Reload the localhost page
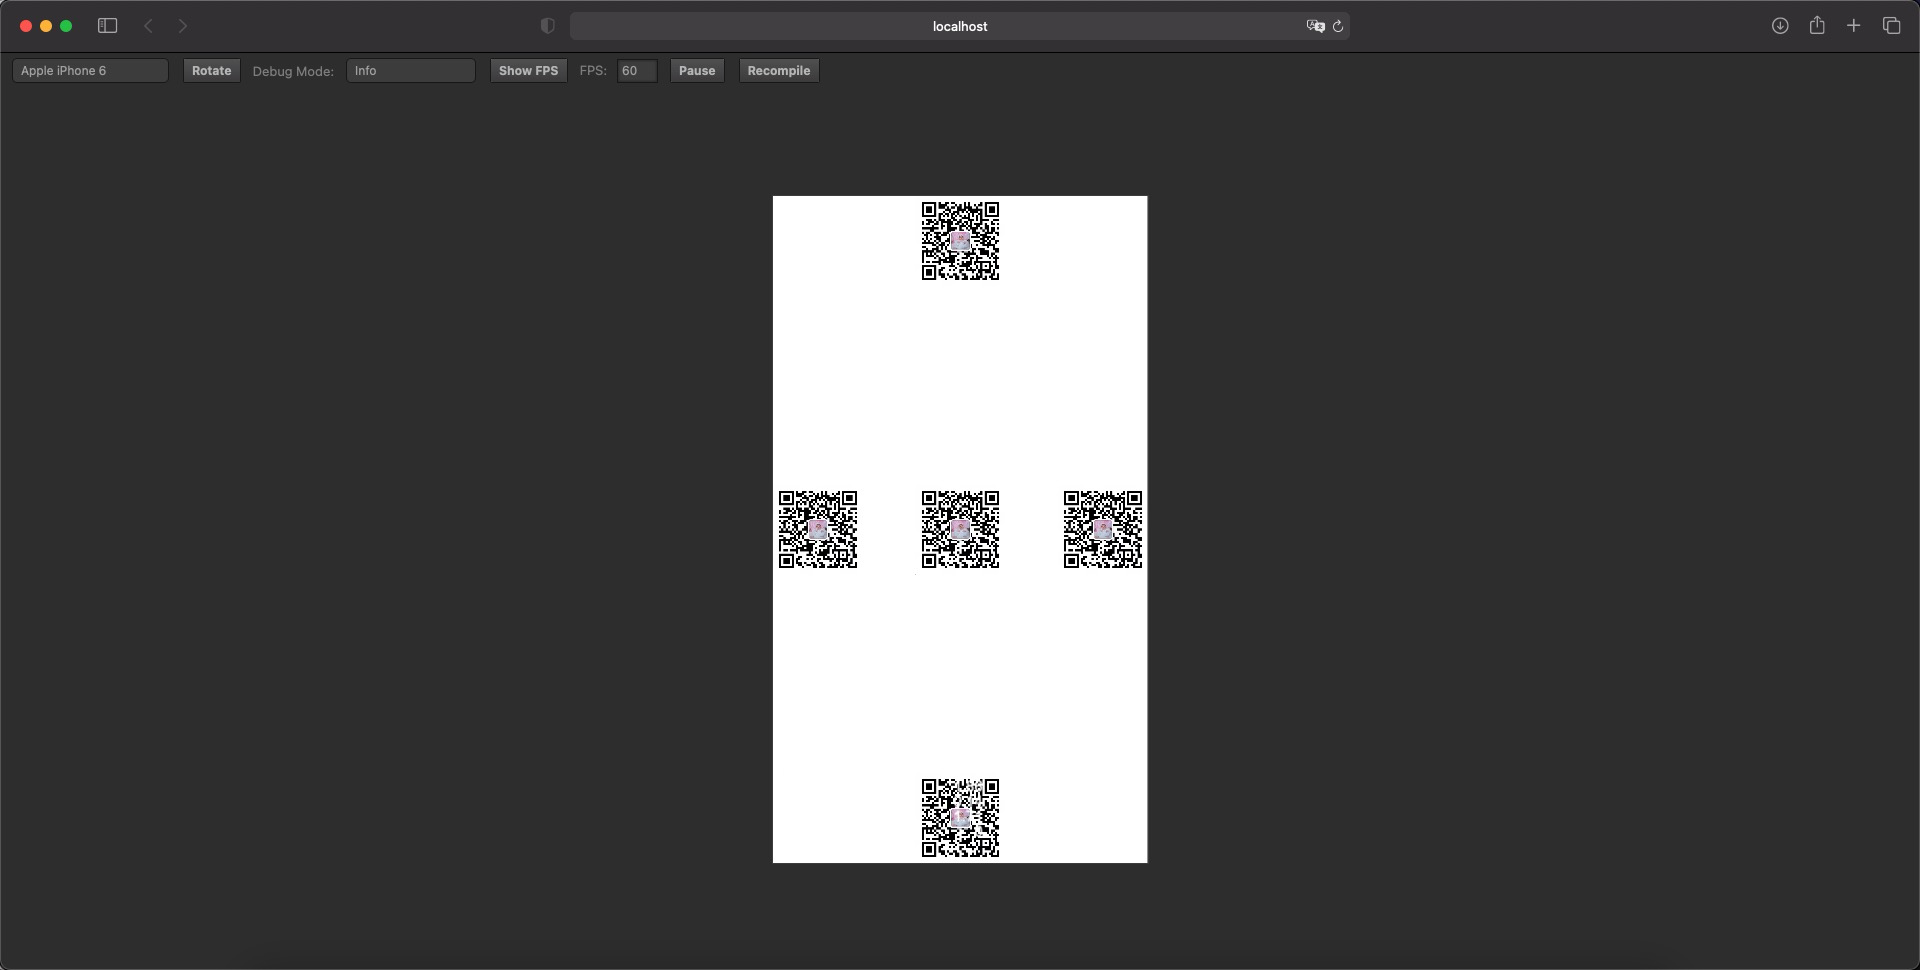Image resolution: width=1920 pixels, height=970 pixels. point(1338,26)
